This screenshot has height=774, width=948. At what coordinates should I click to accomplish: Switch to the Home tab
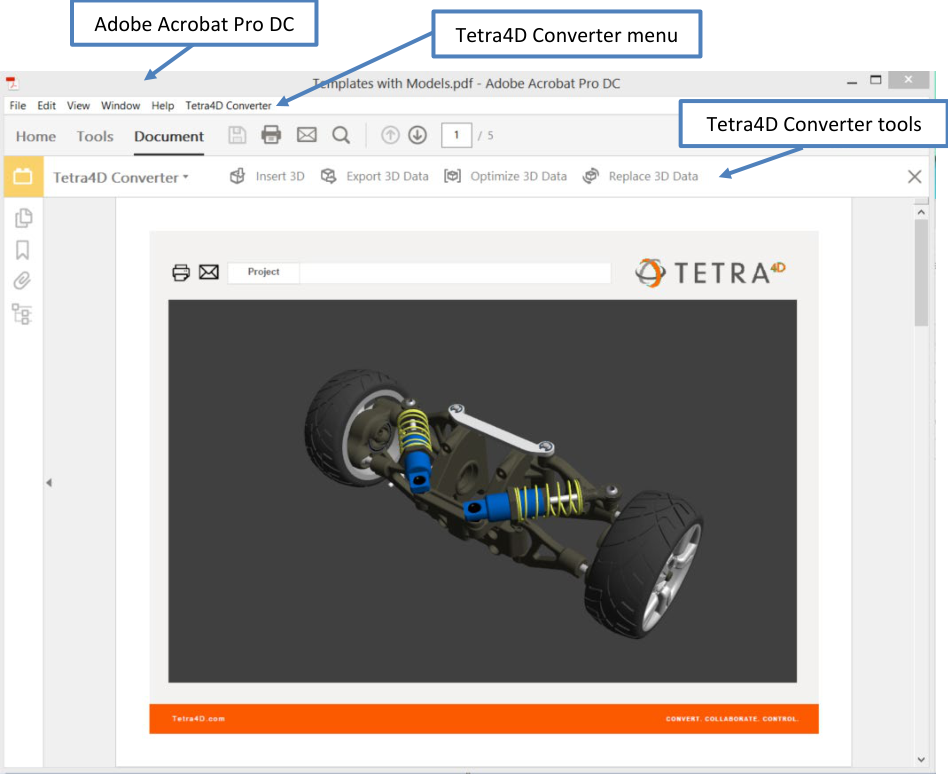[36, 137]
